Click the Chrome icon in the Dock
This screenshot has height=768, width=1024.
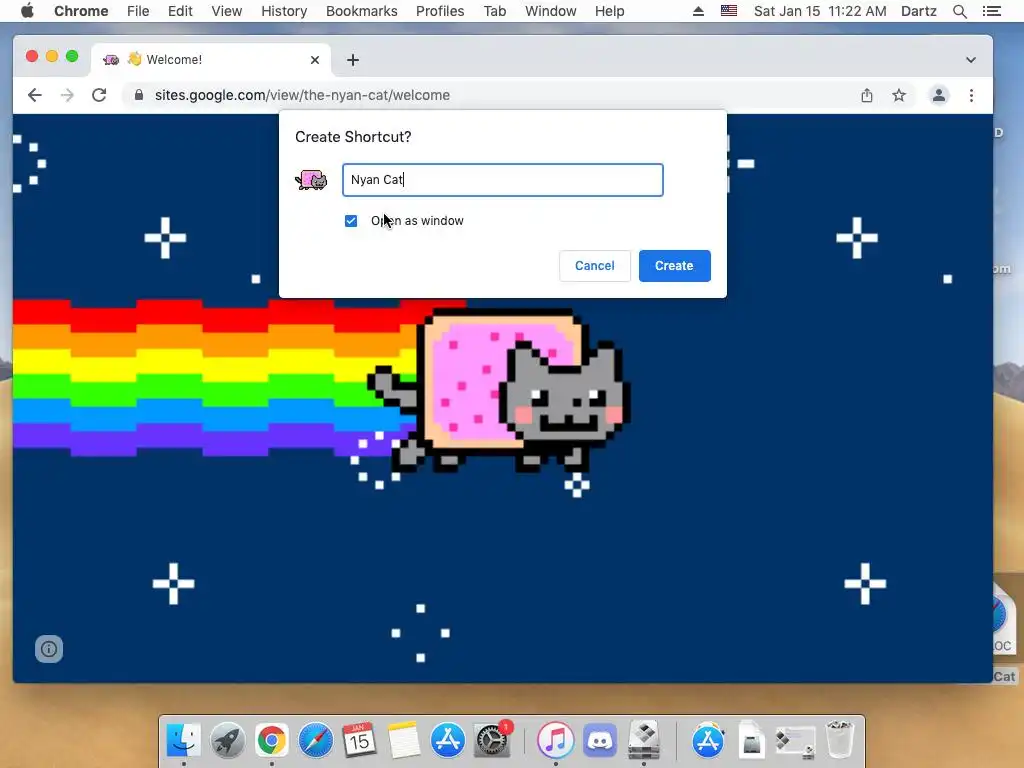click(x=272, y=740)
